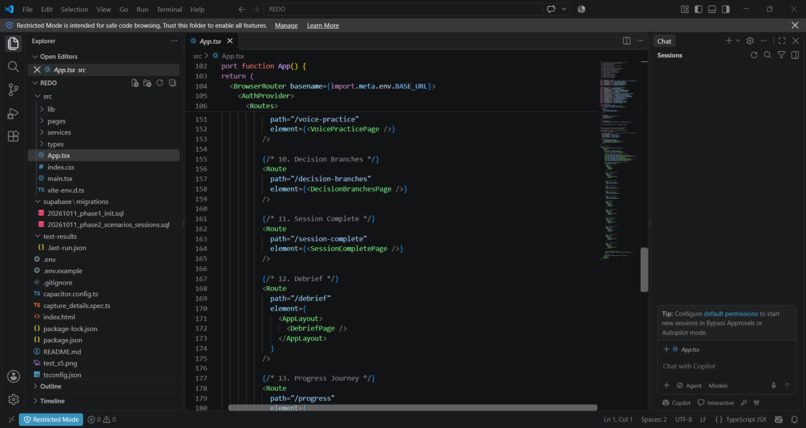Send the chat message arrow
Image resolution: width=806 pixels, height=428 pixels.
tap(787, 385)
